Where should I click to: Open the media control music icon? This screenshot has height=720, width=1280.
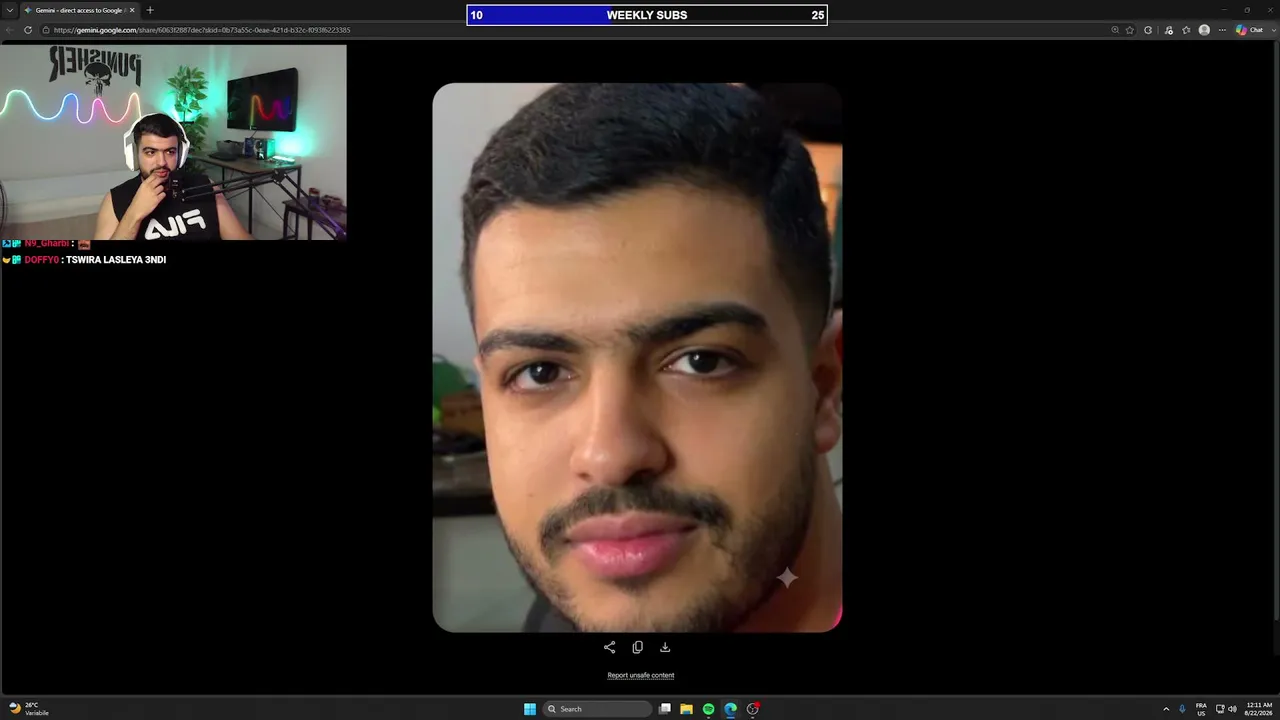pyautogui.click(x=1168, y=30)
